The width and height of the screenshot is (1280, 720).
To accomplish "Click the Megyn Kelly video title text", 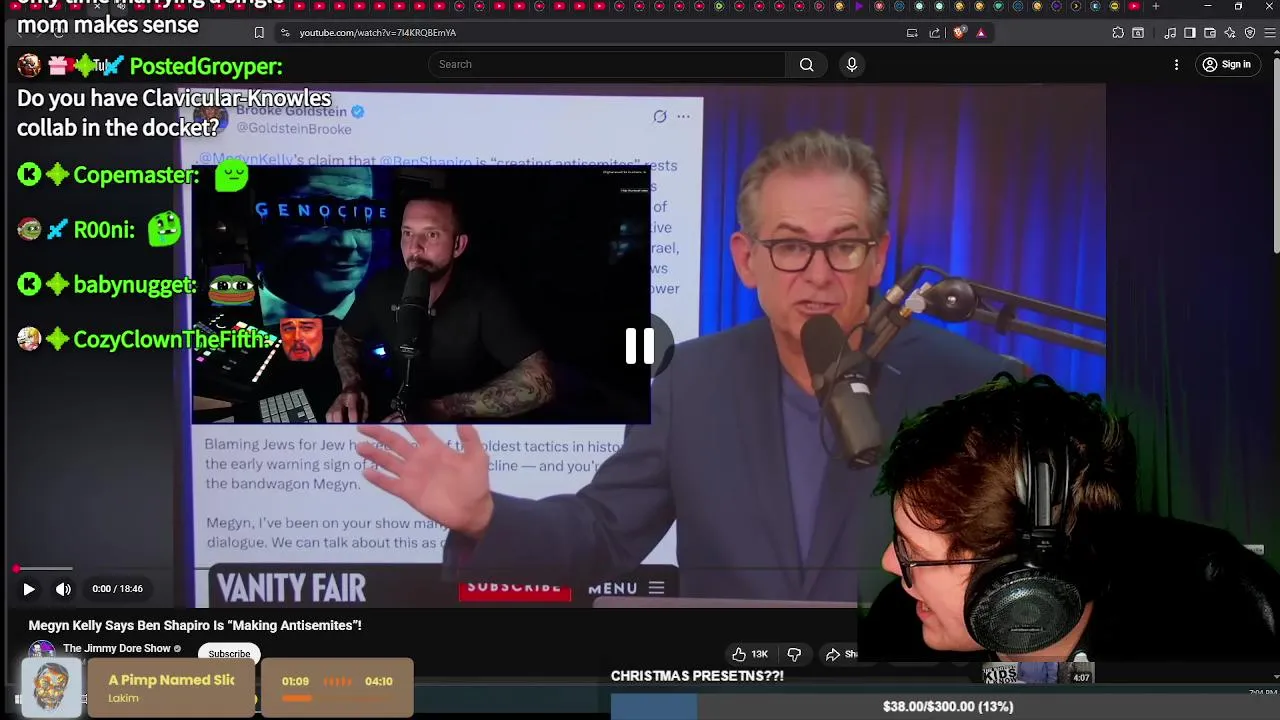I will click(x=195, y=625).
